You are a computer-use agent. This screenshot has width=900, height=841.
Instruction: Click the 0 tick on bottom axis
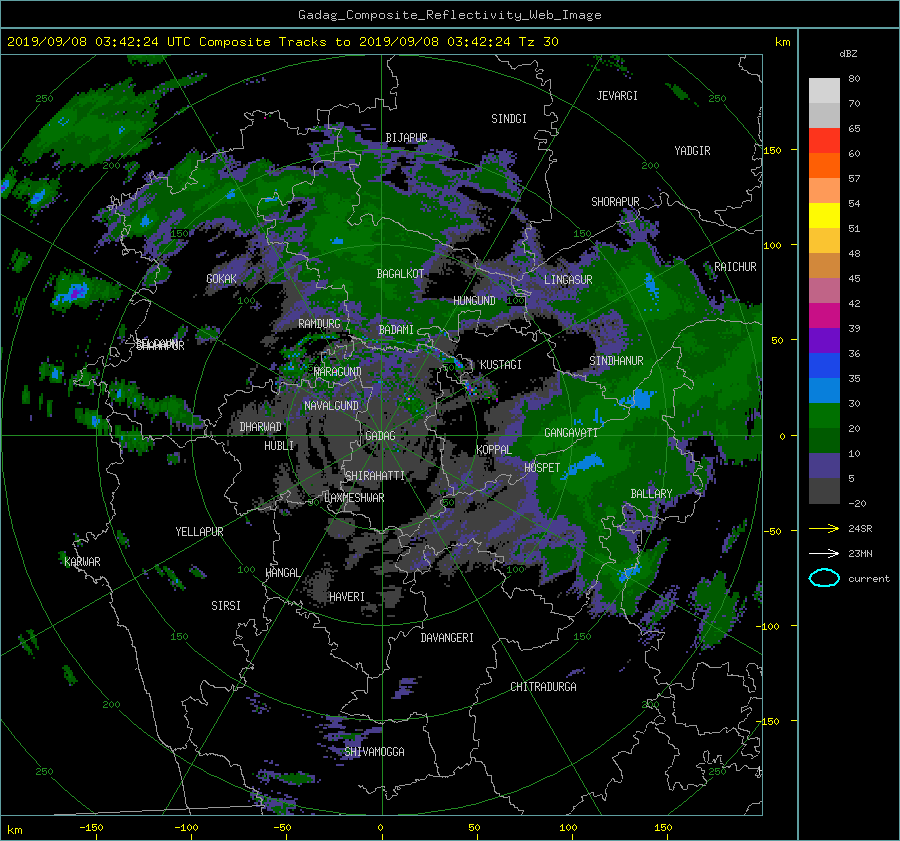(x=380, y=828)
